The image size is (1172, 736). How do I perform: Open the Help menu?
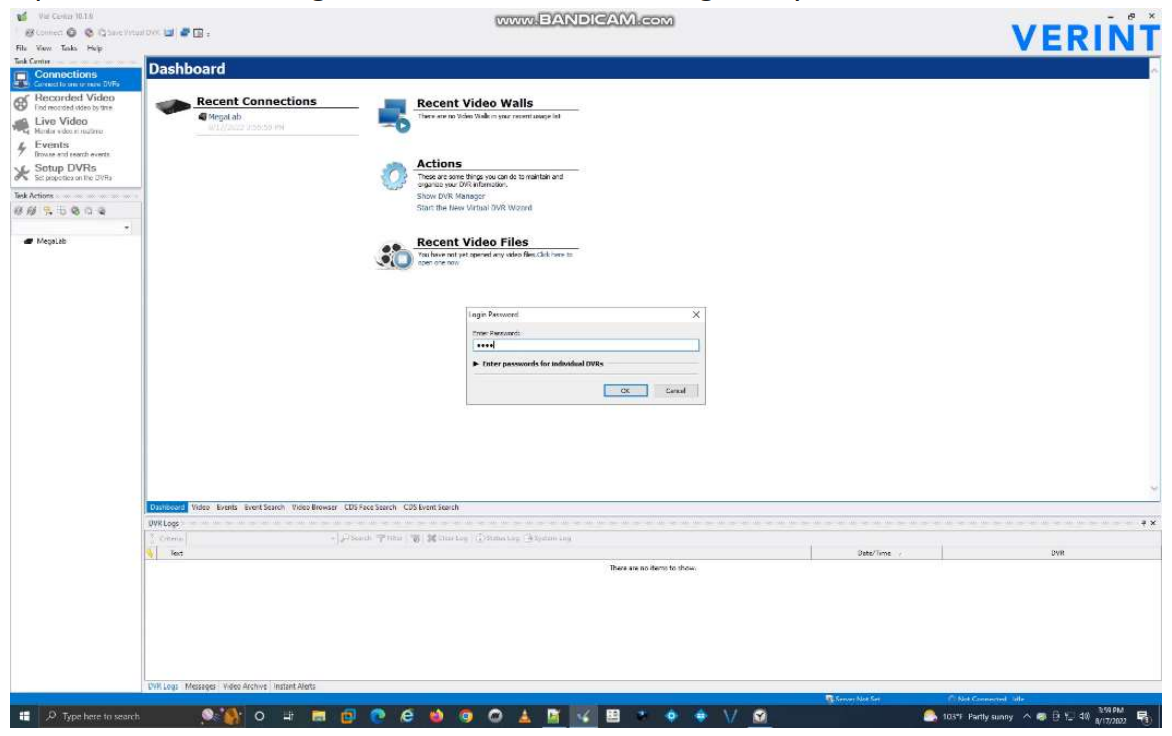point(94,48)
